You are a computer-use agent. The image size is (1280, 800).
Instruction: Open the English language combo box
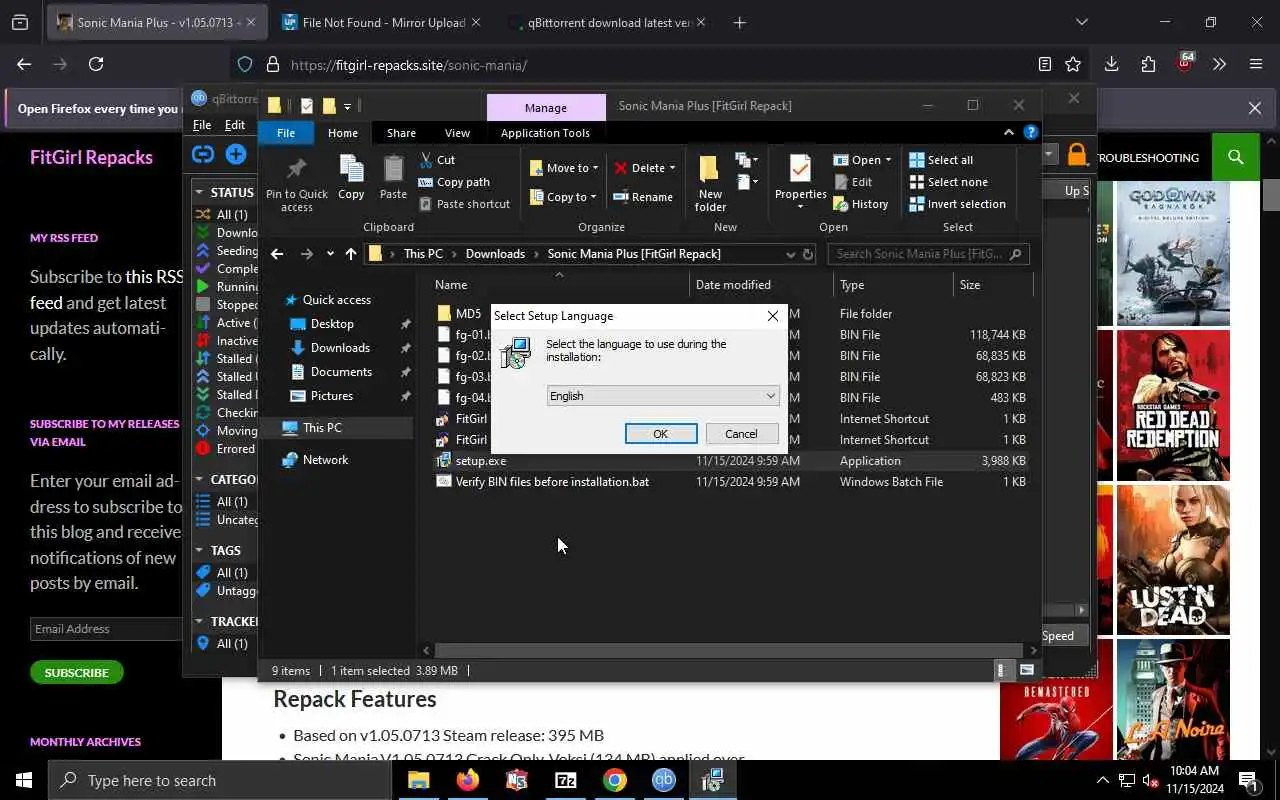point(663,396)
